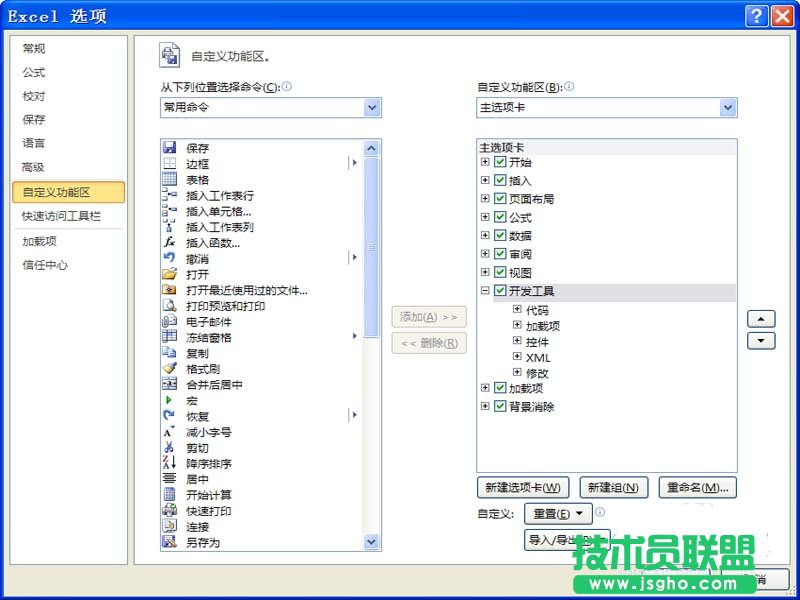This screenshot has width=800, height=600.
Task: Click command list scroll-down arrow
Action: point(371,542)
